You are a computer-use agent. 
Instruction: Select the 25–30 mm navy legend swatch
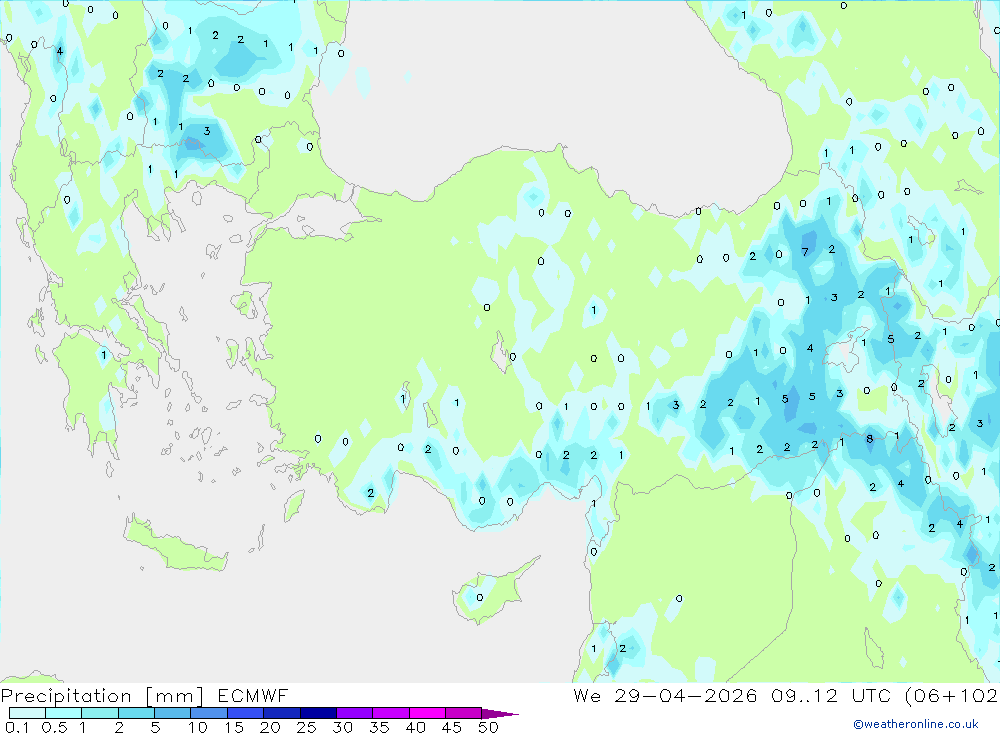[x=318, y=713]
